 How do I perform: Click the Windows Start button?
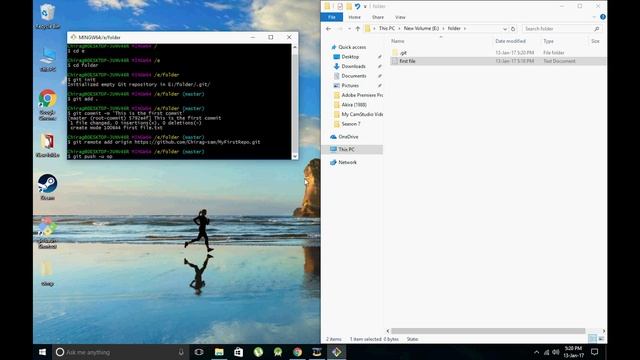42,352
